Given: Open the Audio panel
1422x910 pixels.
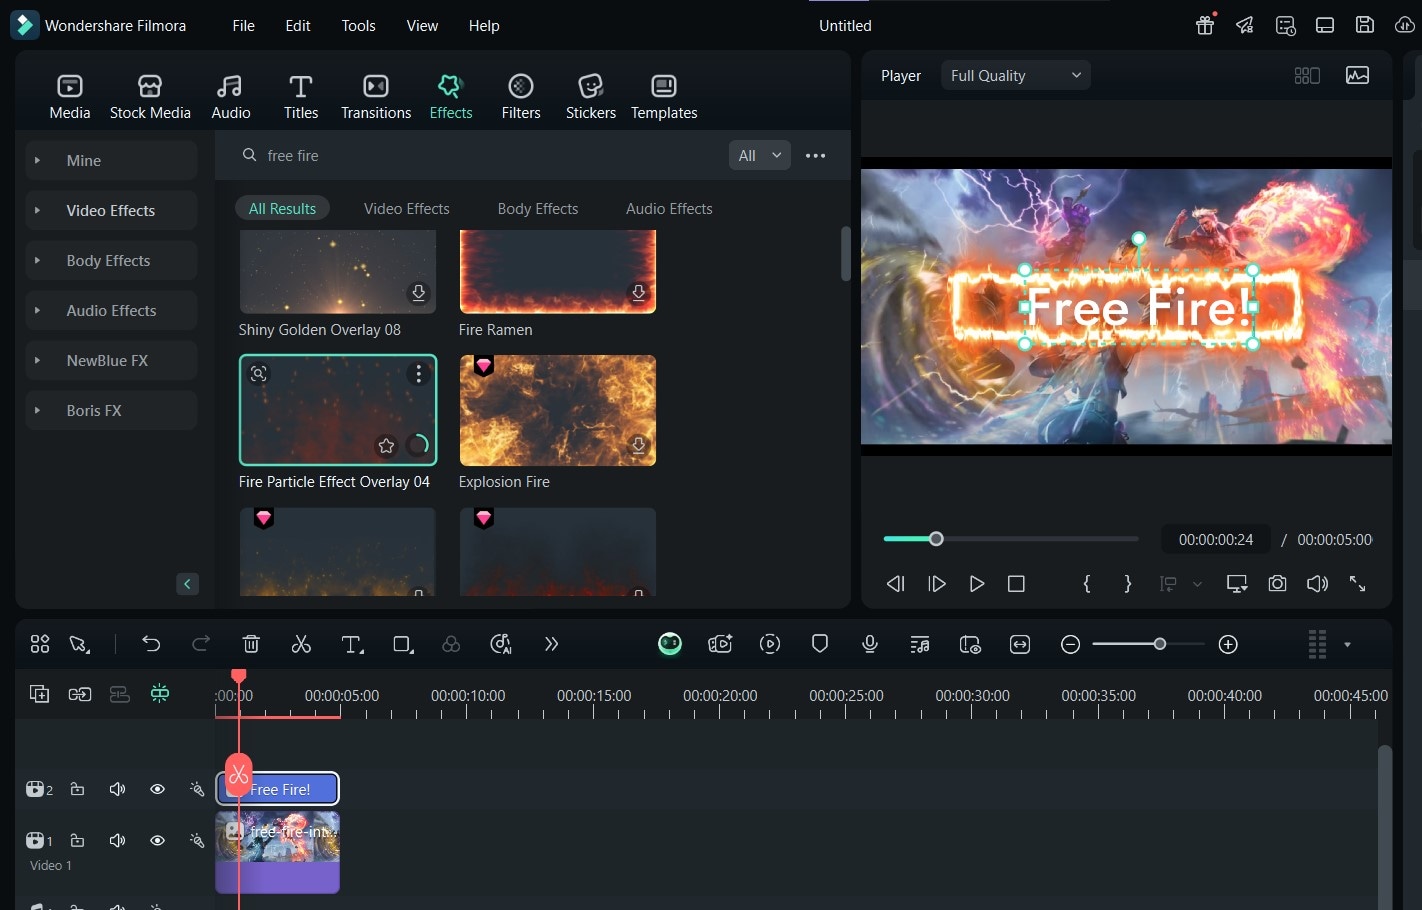Looking at the screenshot, I should click(231, 97).
